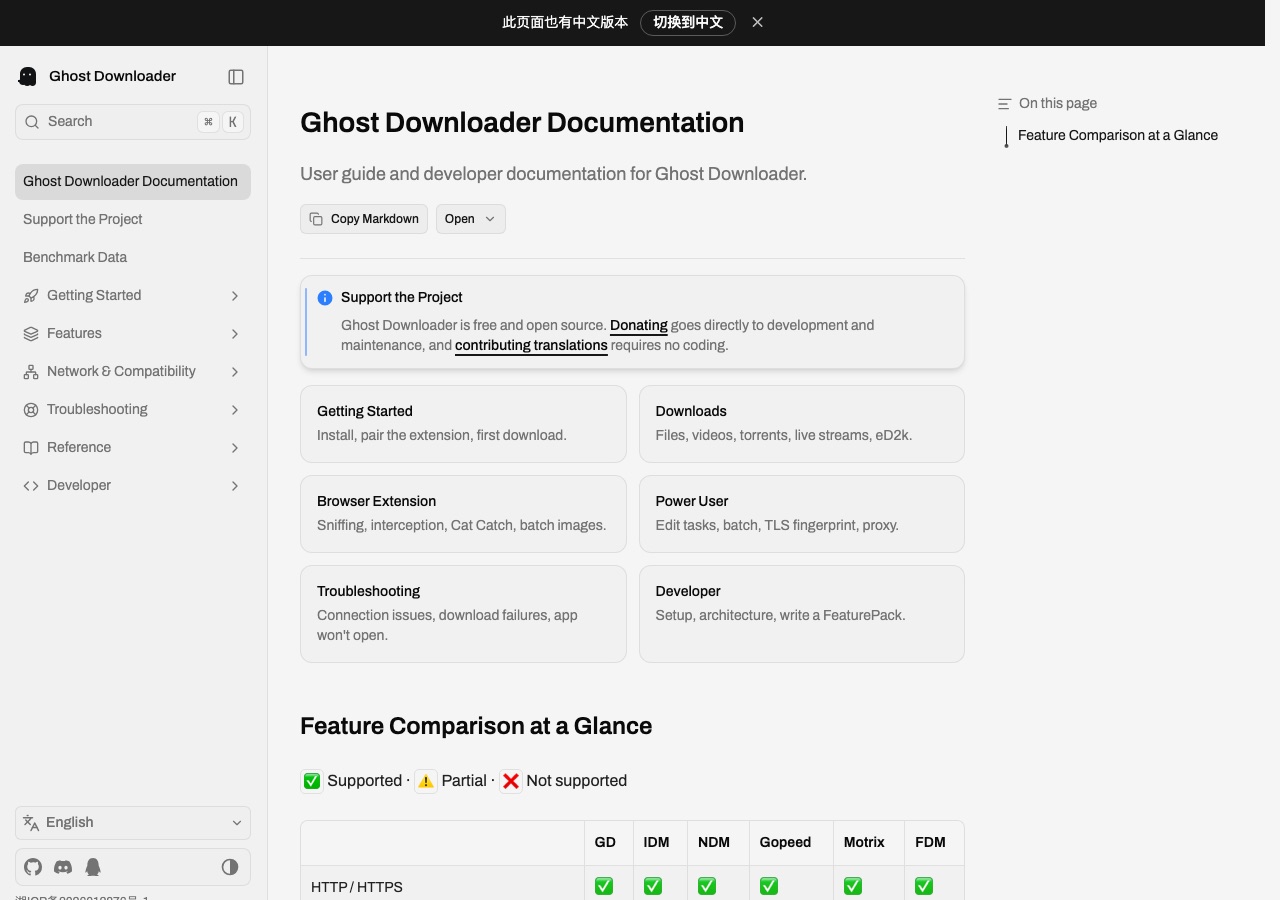The height and width of the screenshot is (900, 1280).
Task: Click the Gopeed column header
Action: click(785, 843)
